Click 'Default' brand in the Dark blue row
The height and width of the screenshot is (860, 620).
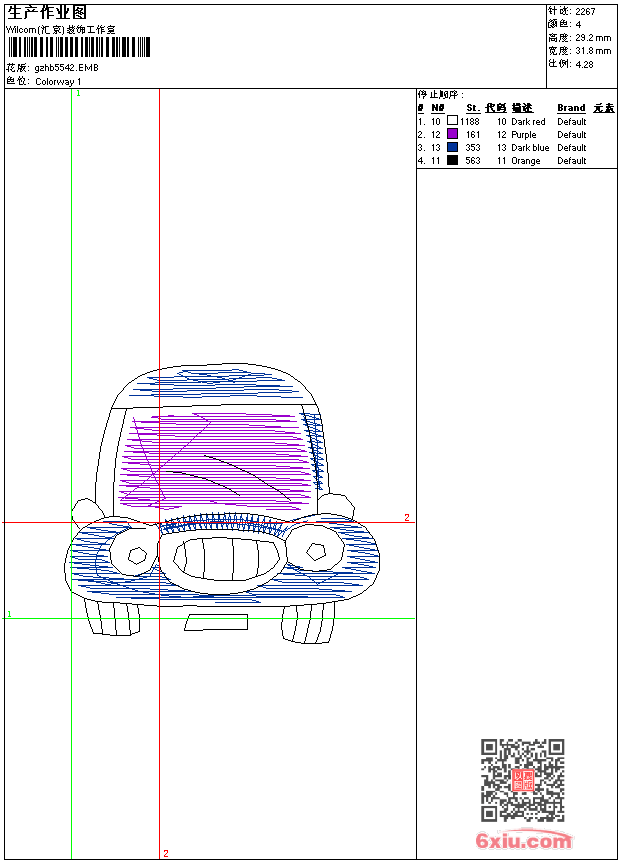[572, 148]
